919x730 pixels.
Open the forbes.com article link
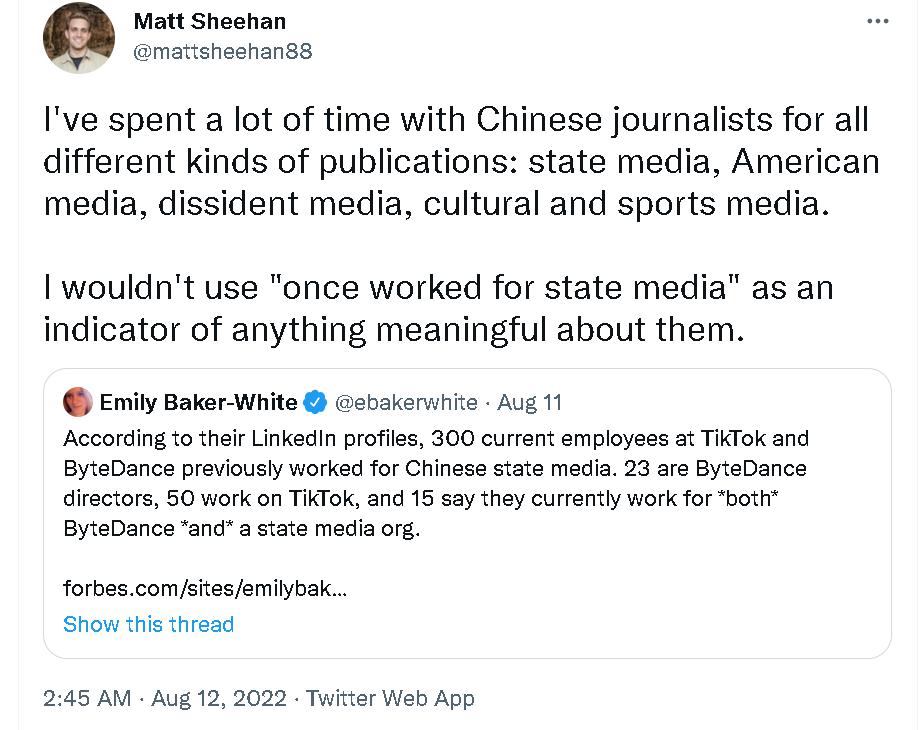click(x=205, y=588)
